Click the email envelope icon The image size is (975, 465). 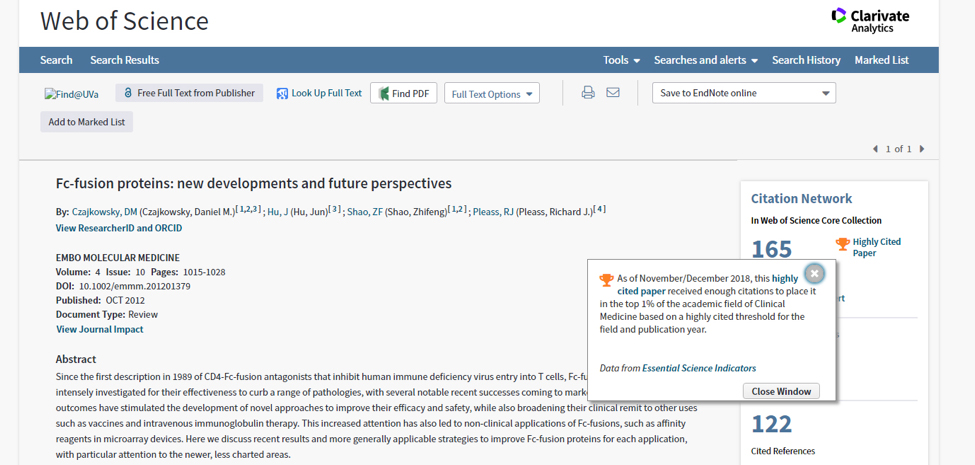point(613,93)
